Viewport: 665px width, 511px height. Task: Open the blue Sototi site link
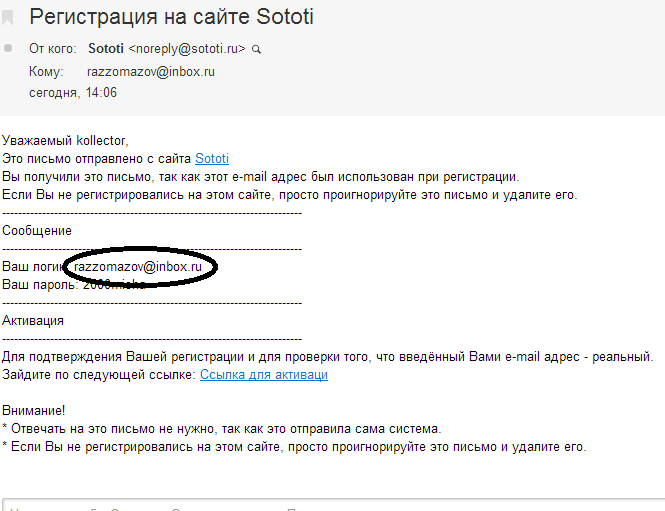[212, 158]
